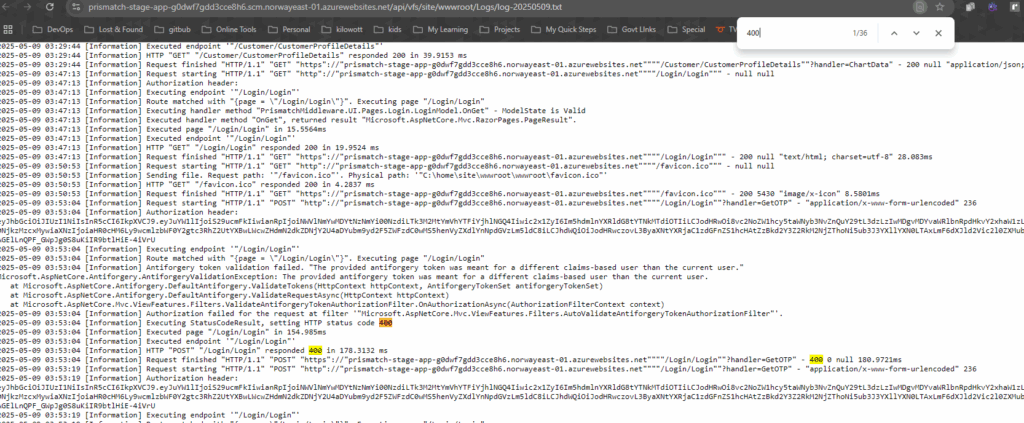Viewport: 1024px width, 423px height.
Task: Click the find box containing 400
Action: click(793, 33)
